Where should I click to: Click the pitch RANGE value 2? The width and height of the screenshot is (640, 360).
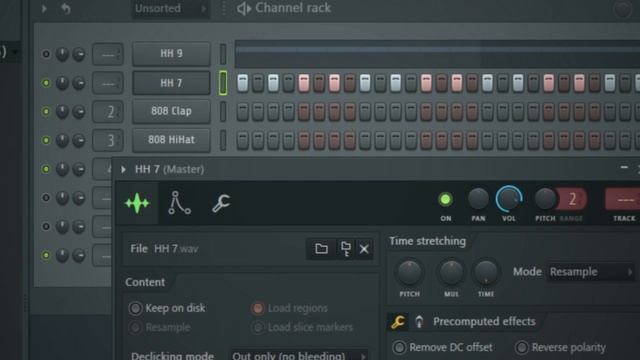[x=572, y=199]
